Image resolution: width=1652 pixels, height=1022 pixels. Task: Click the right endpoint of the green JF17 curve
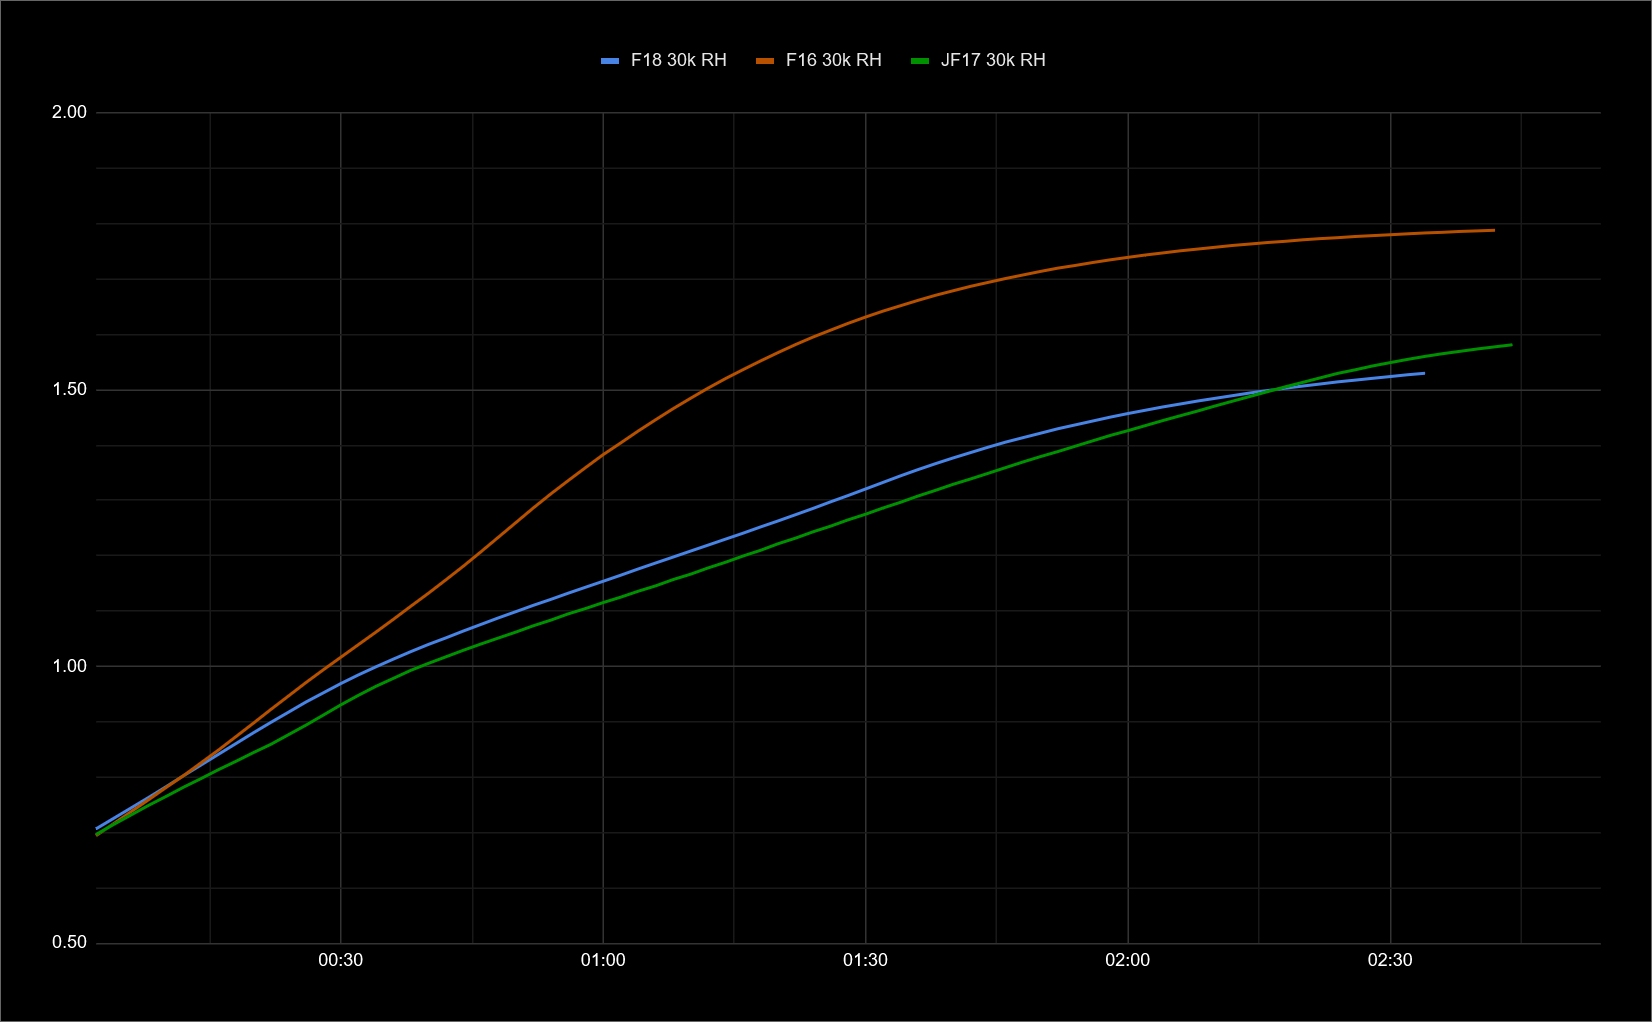point(1510,345)
